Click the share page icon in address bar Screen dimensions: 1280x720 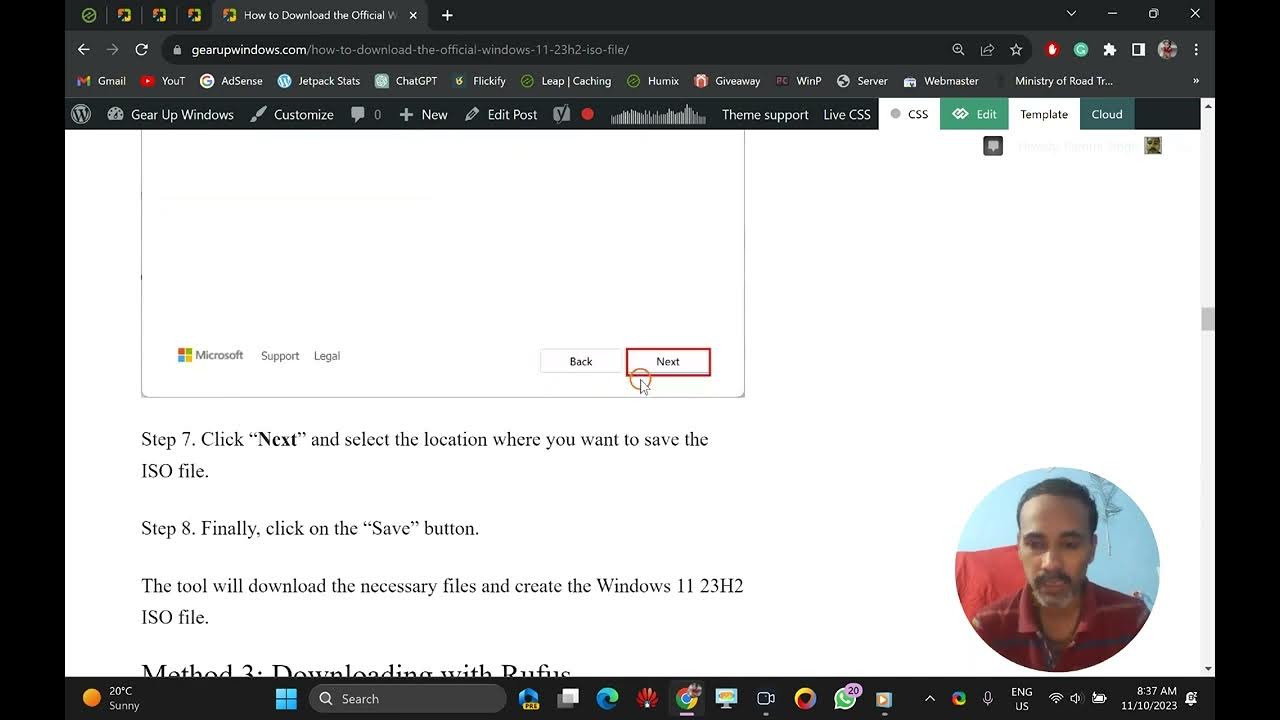click(987, 49)
